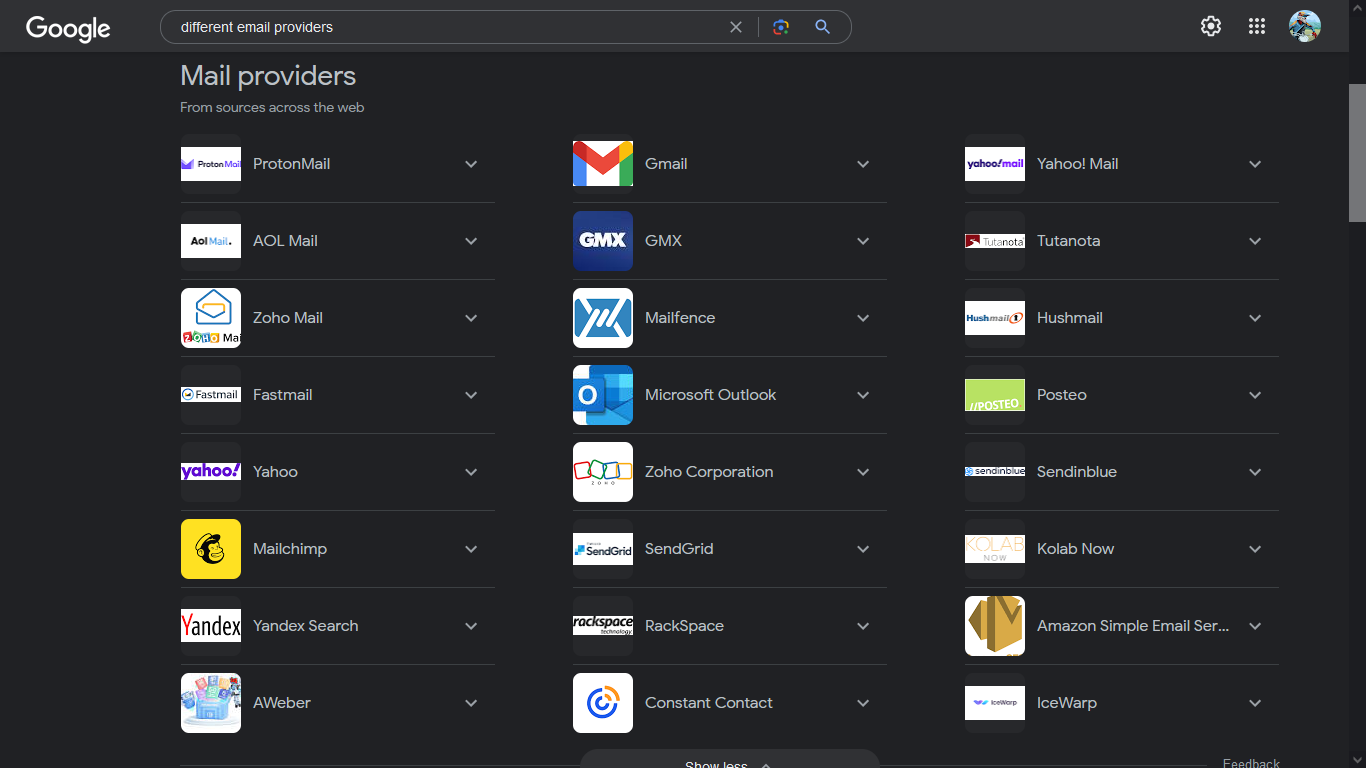The width and height of the screenshot is (1366, 768).
Task: Click the Microsoft Outlook logo icon
Action: (x=603, y=395)
